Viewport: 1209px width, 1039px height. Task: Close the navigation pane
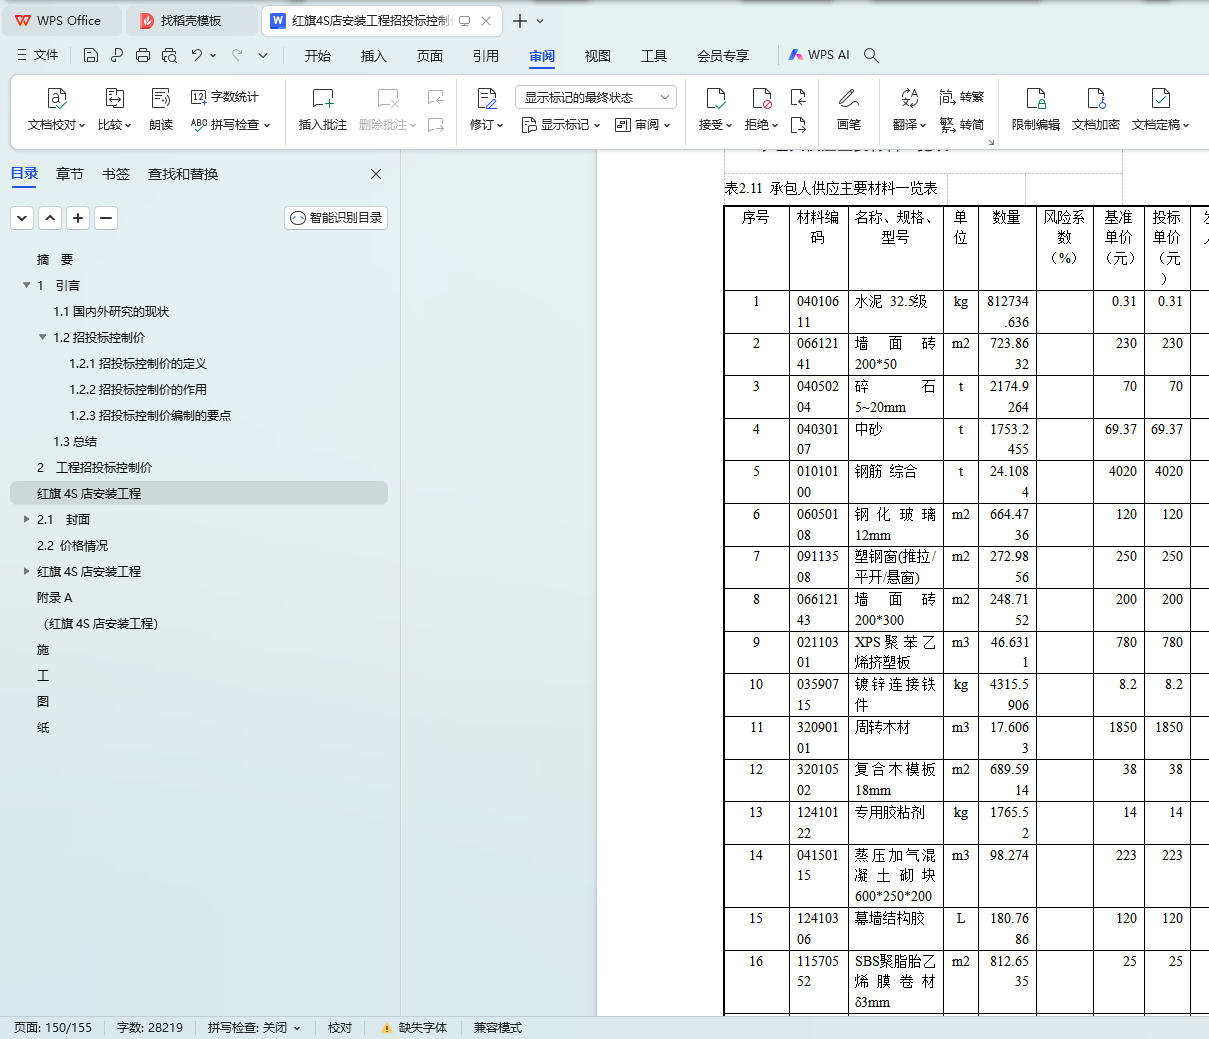point(376,174)
